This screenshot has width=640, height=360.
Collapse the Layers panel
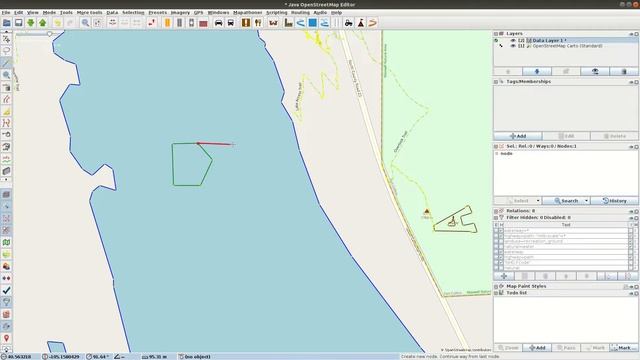point(496,34)
